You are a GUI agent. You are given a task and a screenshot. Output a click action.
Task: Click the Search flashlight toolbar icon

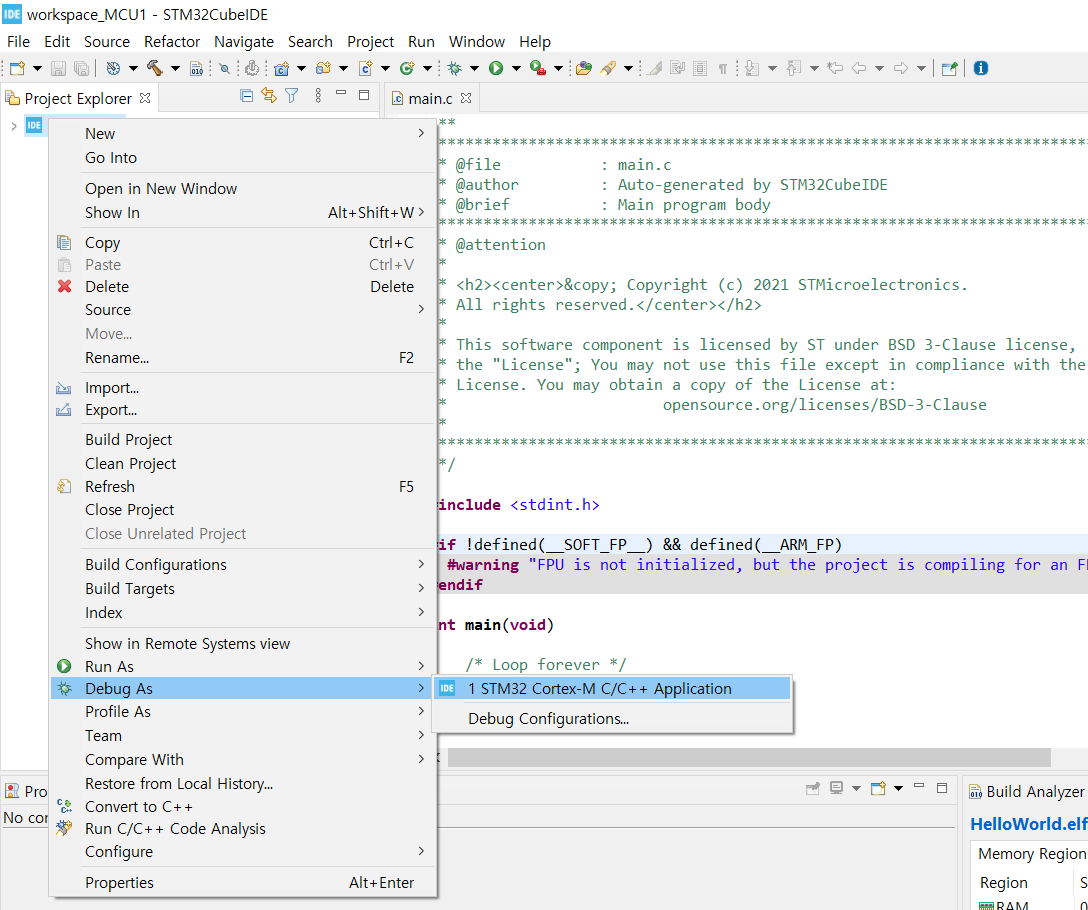tap(608, 68)
